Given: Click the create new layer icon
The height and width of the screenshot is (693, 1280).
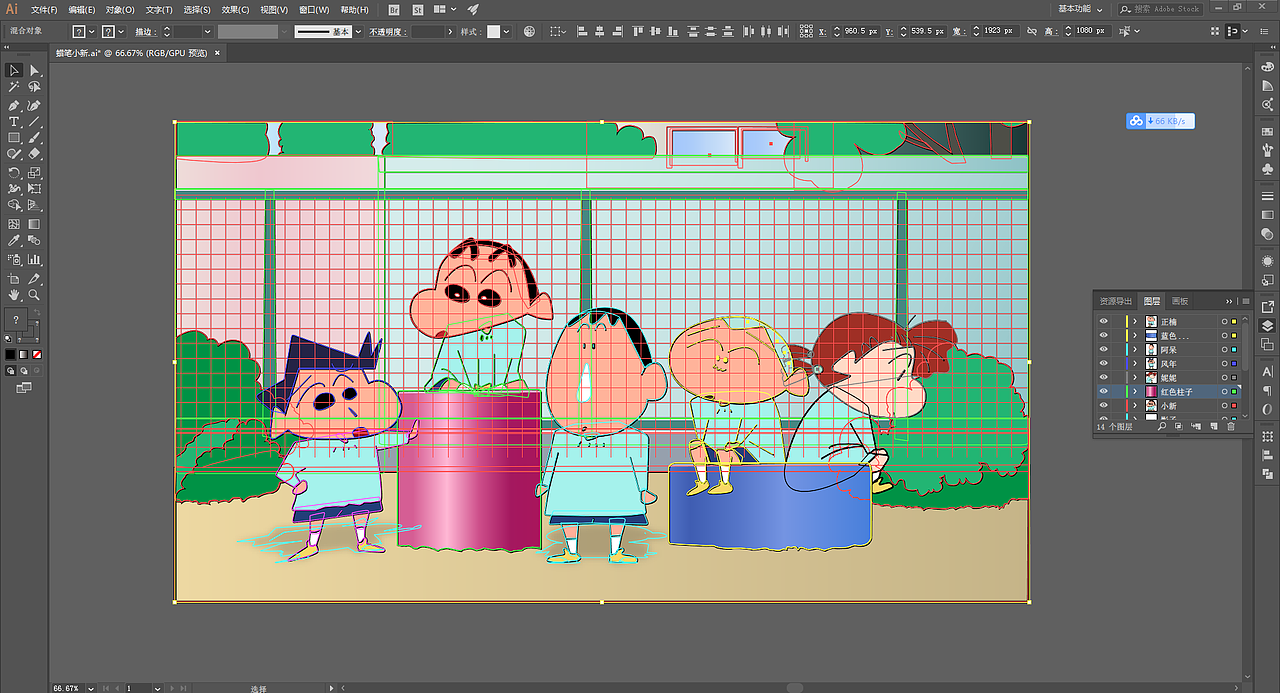Looking at the screenshot, I should click(x=1214, y=427).
